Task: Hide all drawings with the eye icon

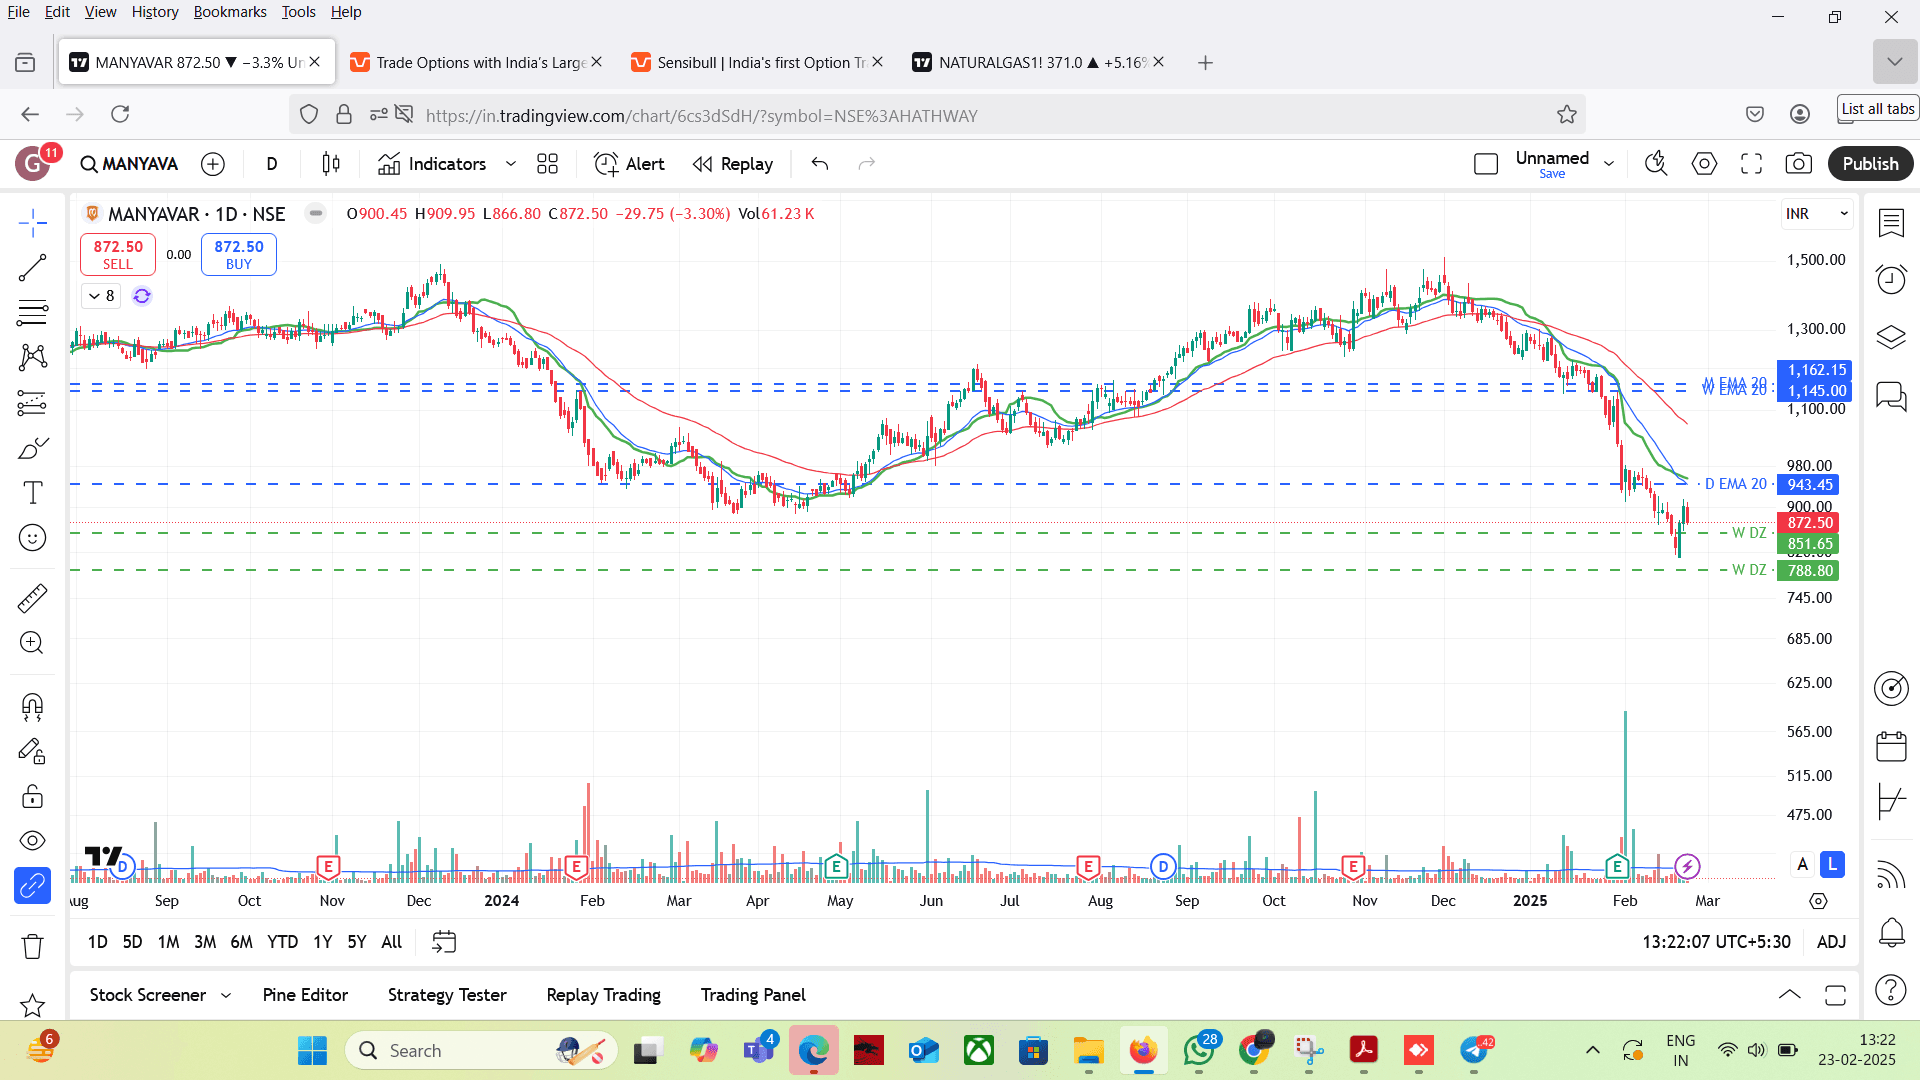Action: coord(32,841)
